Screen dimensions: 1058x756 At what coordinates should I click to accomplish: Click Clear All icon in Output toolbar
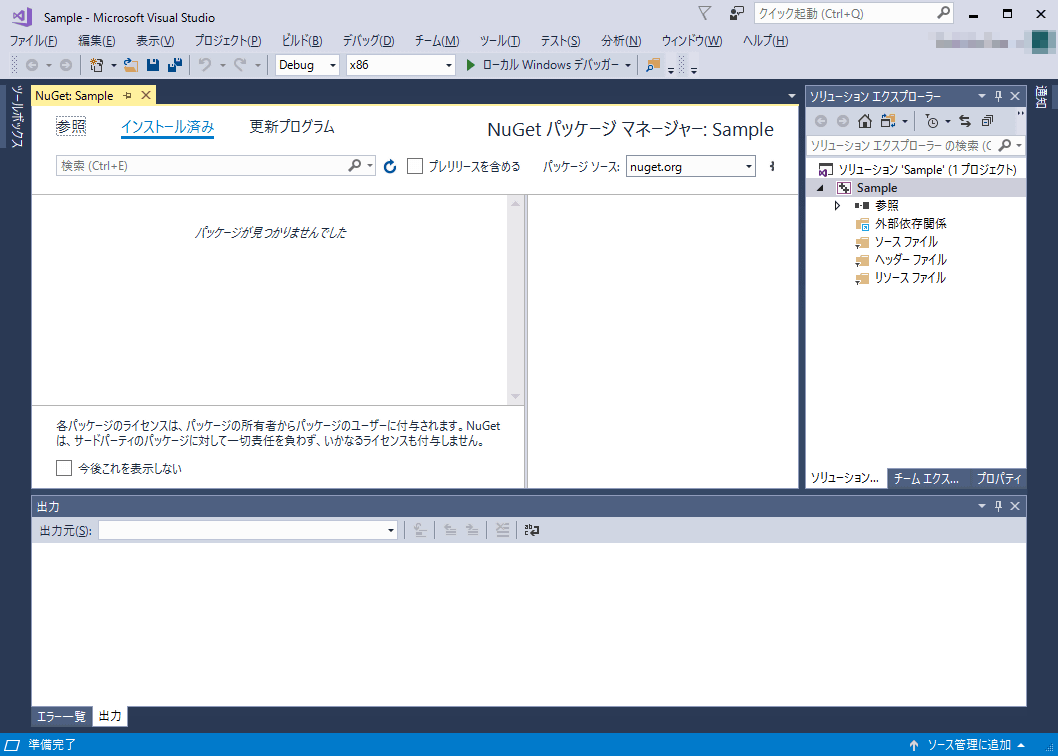[x=502, y=531]
